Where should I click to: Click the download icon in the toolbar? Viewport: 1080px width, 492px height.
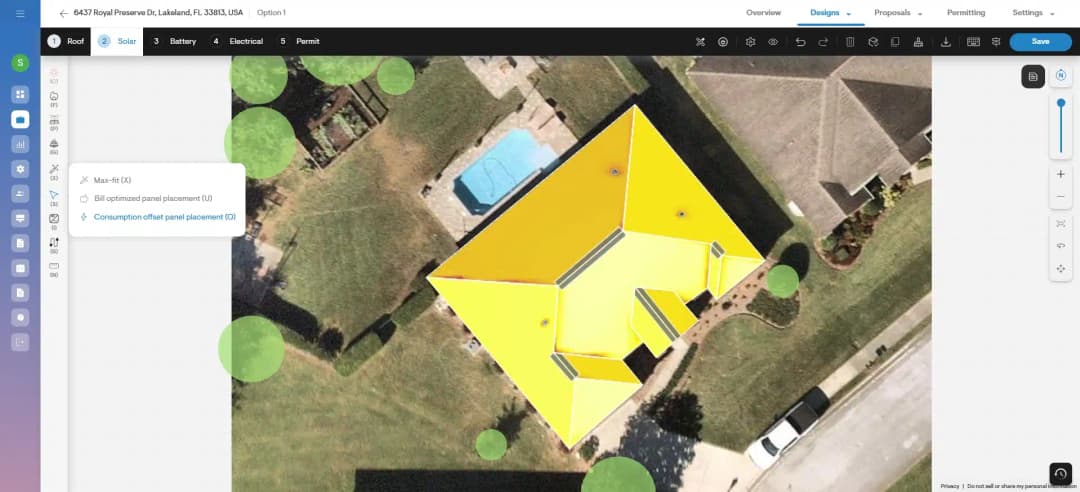click(946, 42)
